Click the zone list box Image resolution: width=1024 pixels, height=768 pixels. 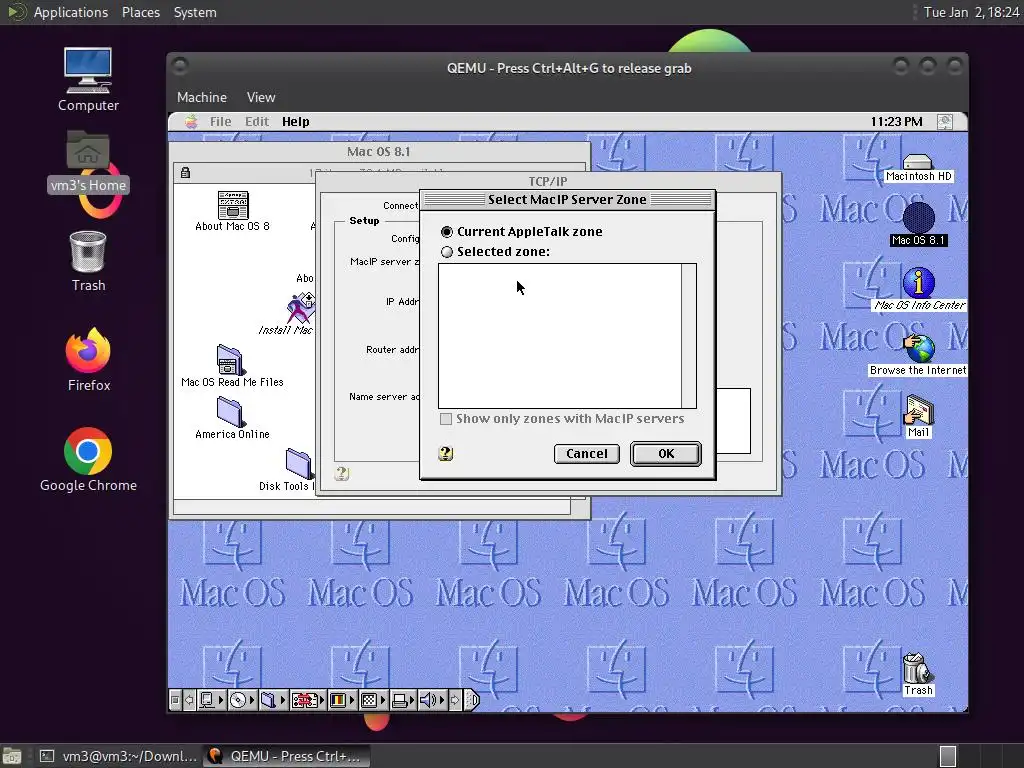tap(560, 336)
